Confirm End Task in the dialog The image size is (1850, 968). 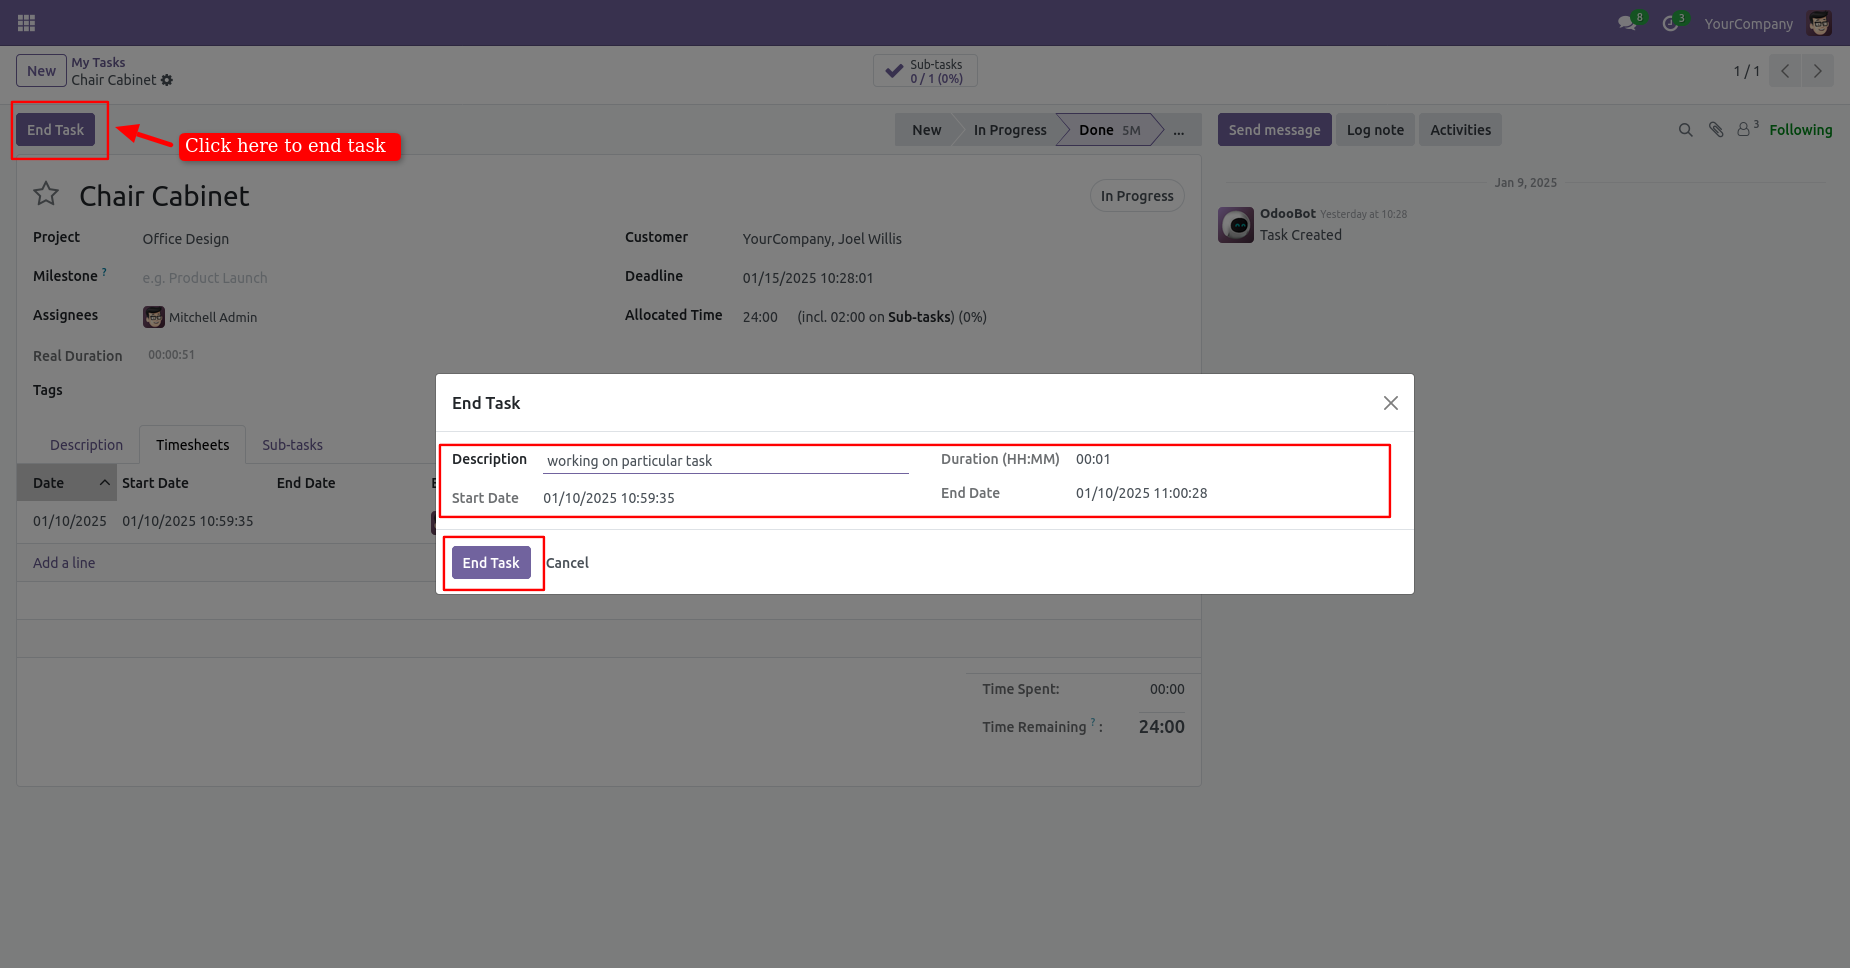[x=491, y=563]
